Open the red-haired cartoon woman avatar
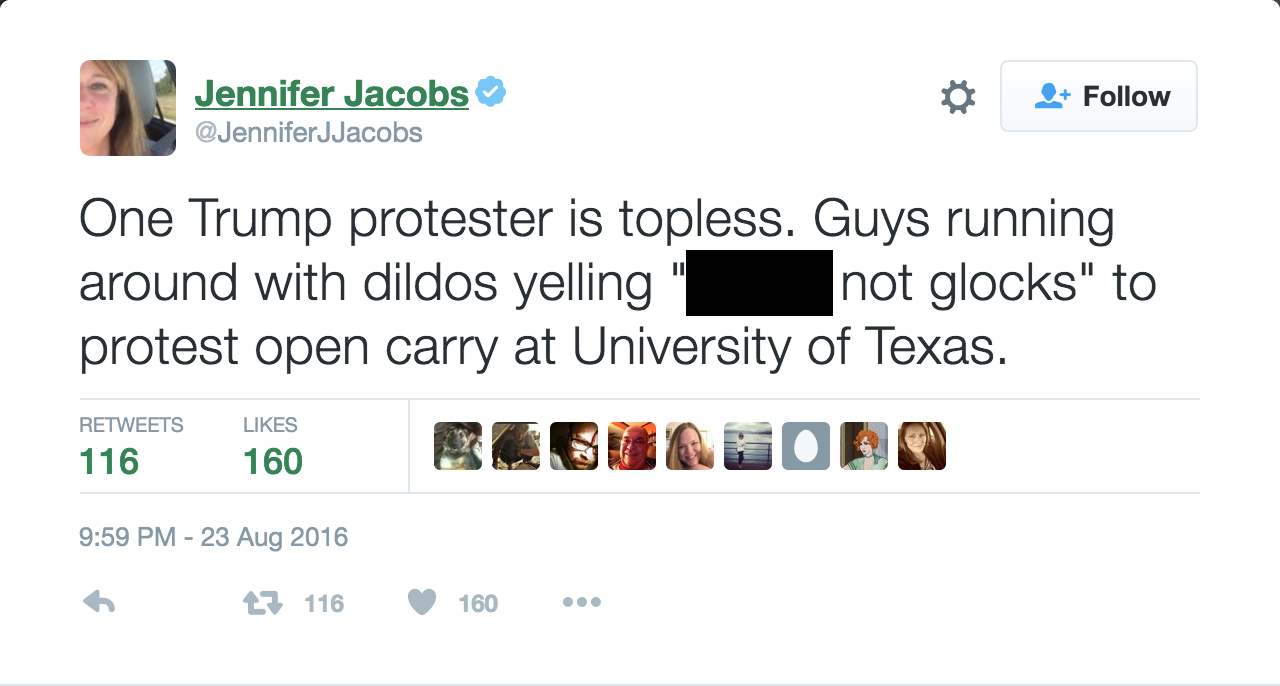1280x686 pixels. point(864,446)
